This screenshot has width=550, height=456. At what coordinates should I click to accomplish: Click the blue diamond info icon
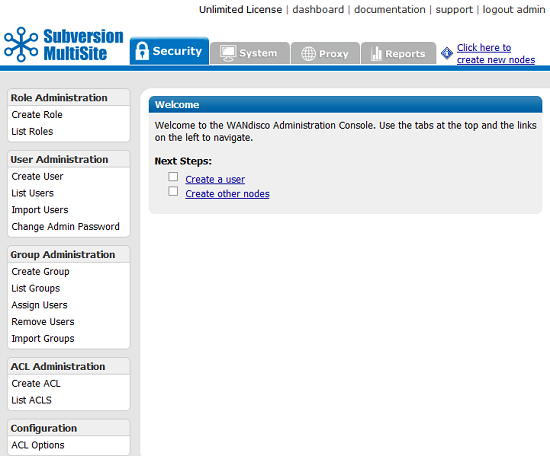pos(447,53)
